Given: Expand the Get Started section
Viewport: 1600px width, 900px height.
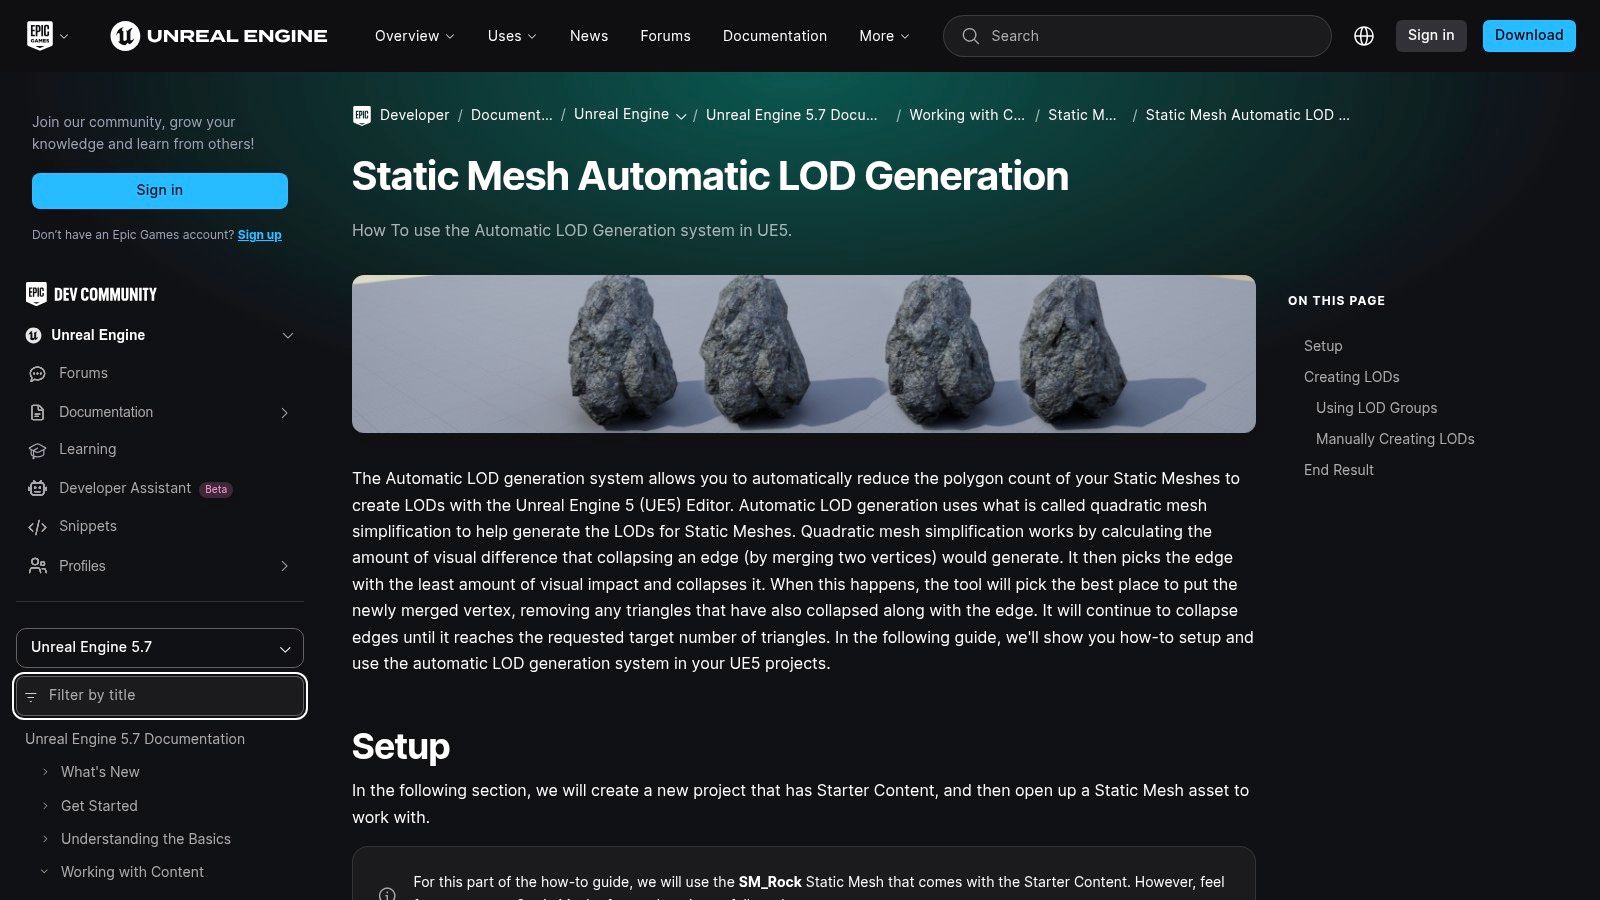Looking at the screenshot, I should (44, 805).
